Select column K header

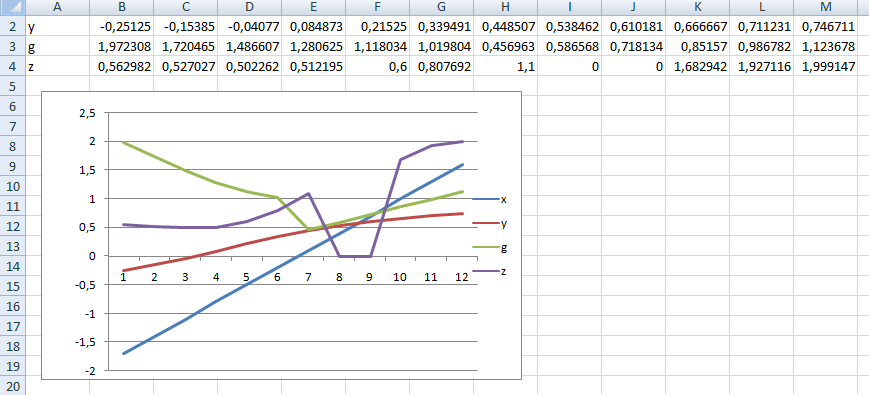(x=698, y=7)
